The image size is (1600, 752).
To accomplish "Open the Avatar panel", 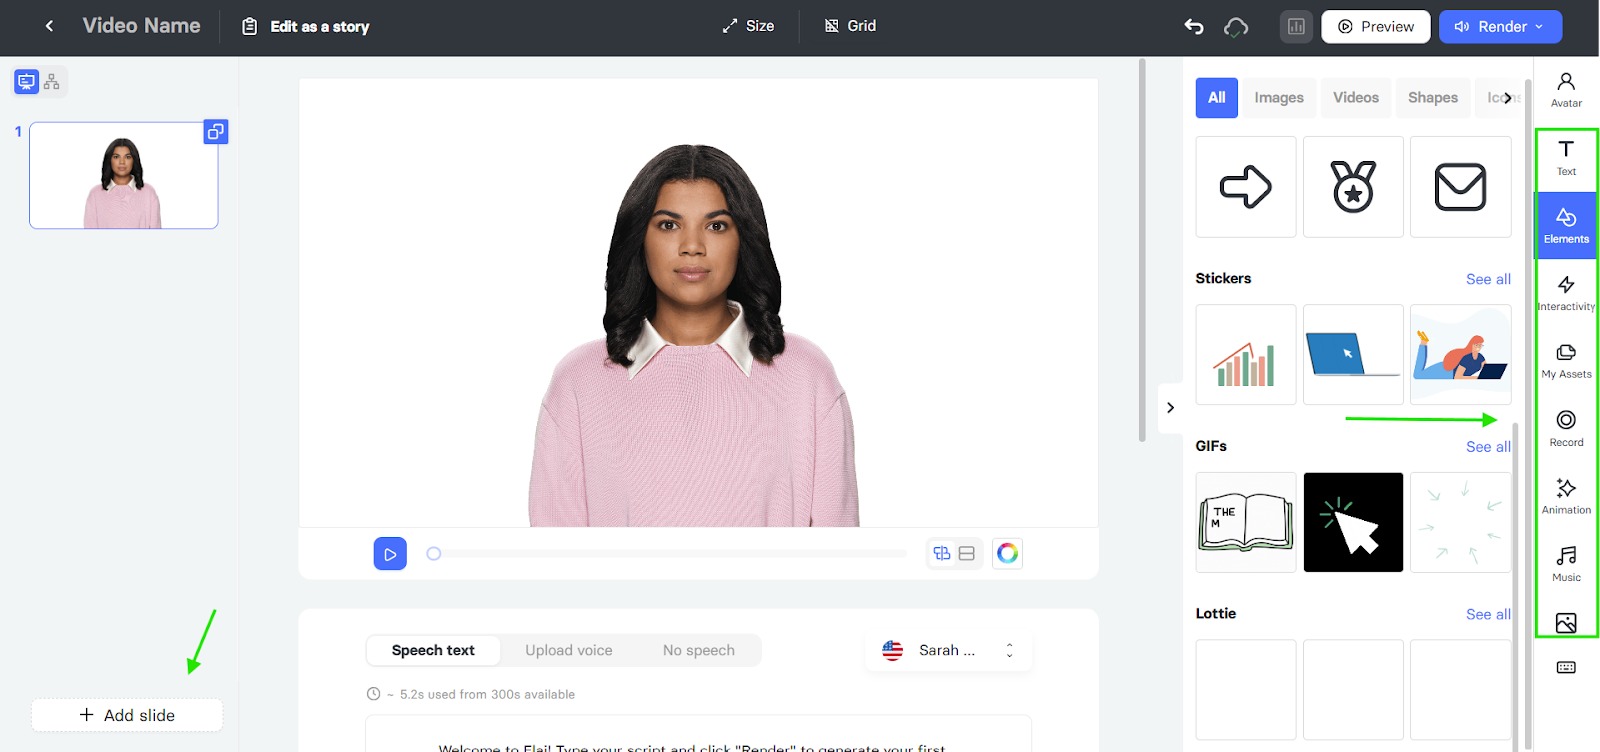I will click(x=1566, y=89).
